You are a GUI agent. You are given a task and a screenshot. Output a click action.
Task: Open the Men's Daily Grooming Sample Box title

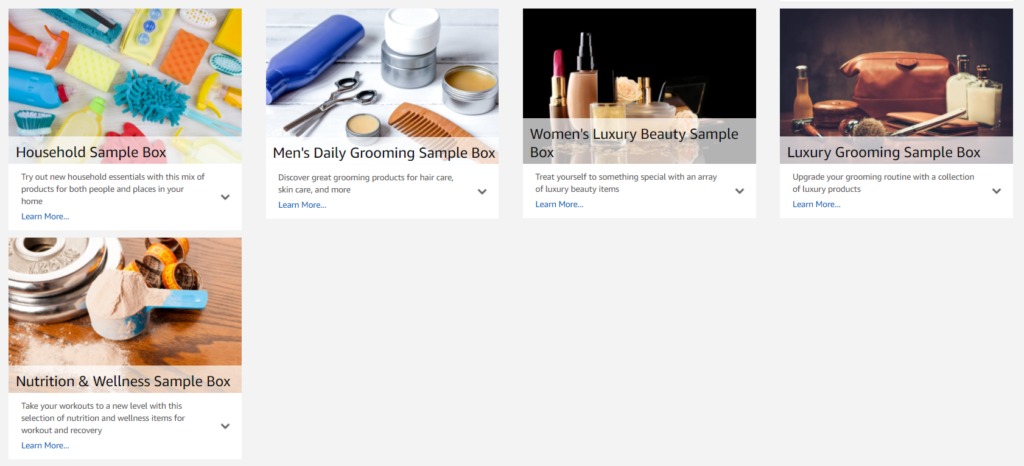click(384, 153)
